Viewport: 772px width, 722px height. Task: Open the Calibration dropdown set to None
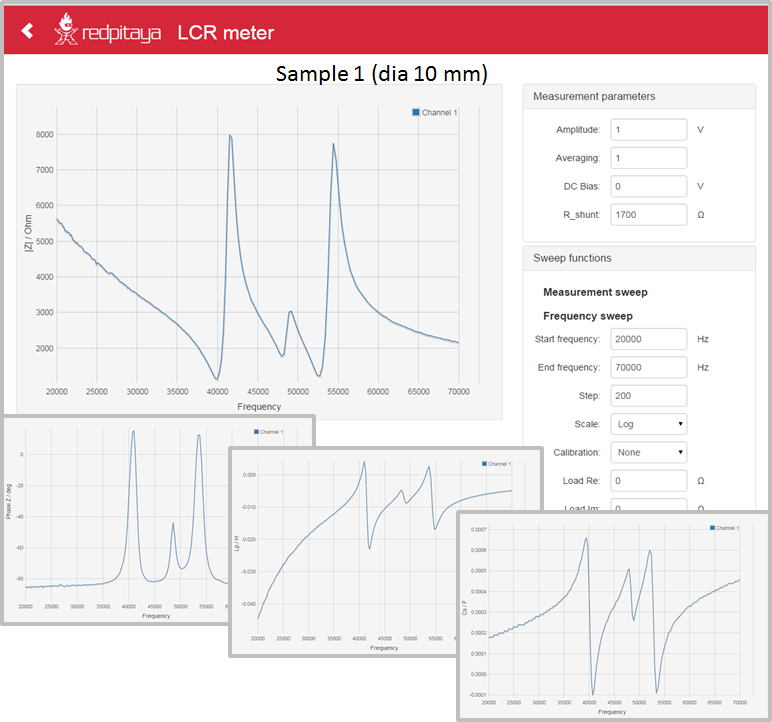pyautogui.click(x=648, y=452)
